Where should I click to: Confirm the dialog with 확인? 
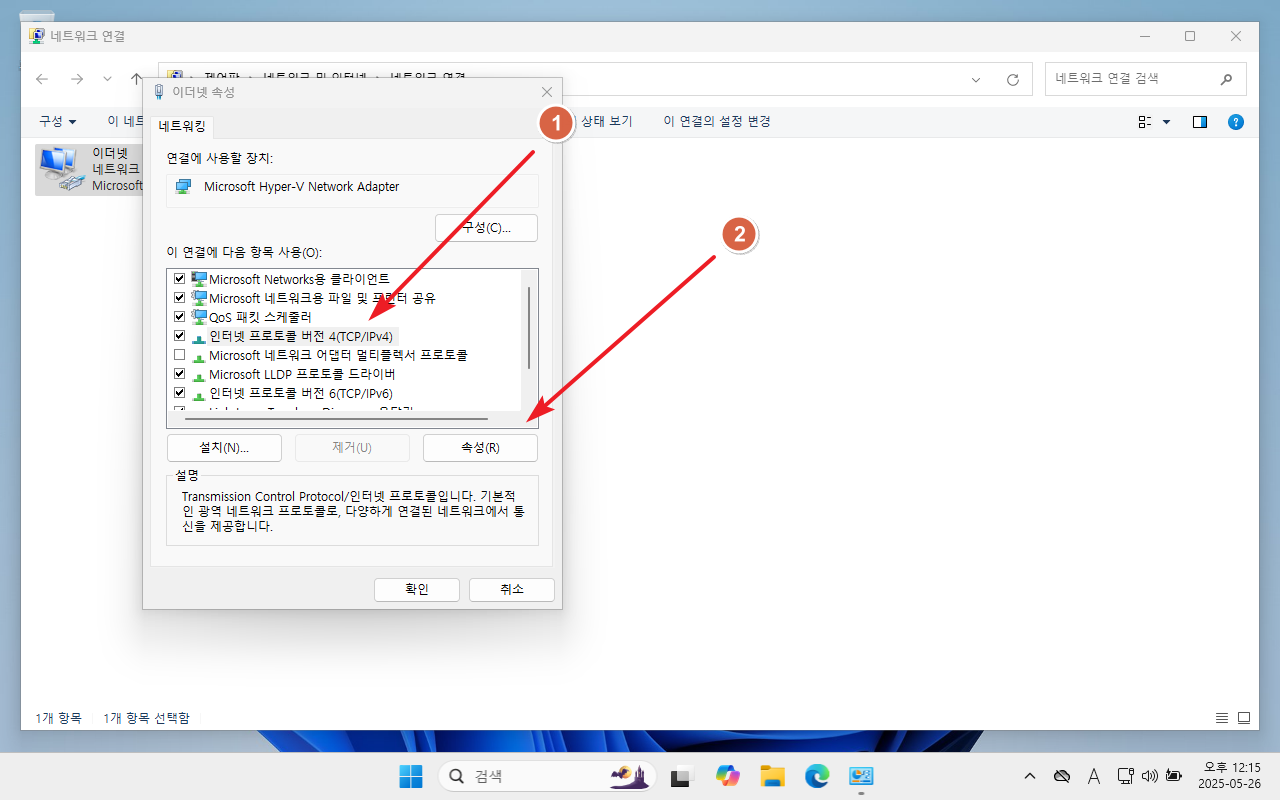[417, 589]
